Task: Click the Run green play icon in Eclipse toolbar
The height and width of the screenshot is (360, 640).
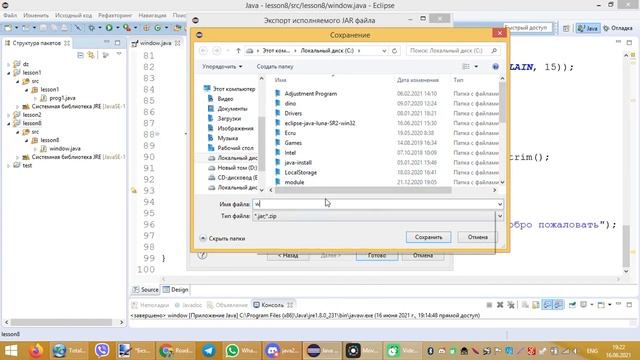Action: coord(109,28)
